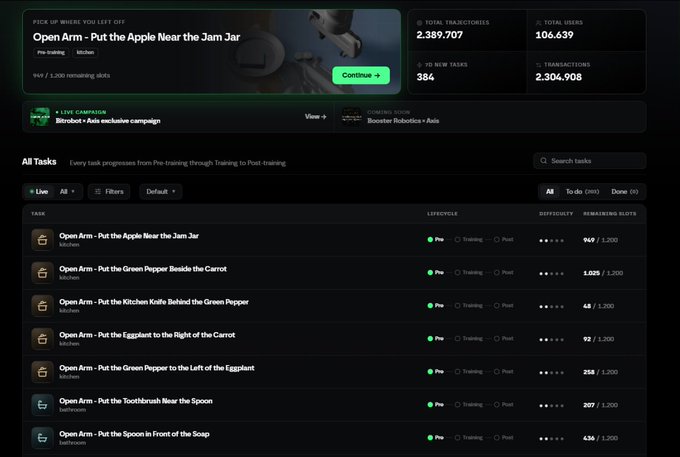Click Post stage of Apple Near Jam Jar row
The image size is (680, 457).
tap(503, 239)
